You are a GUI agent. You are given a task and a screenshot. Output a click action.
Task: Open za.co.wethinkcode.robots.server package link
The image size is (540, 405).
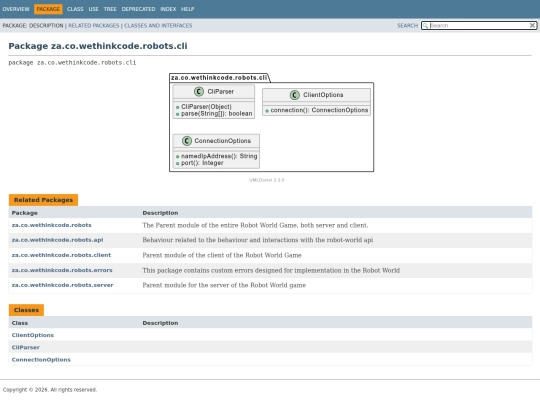point(62,285)
